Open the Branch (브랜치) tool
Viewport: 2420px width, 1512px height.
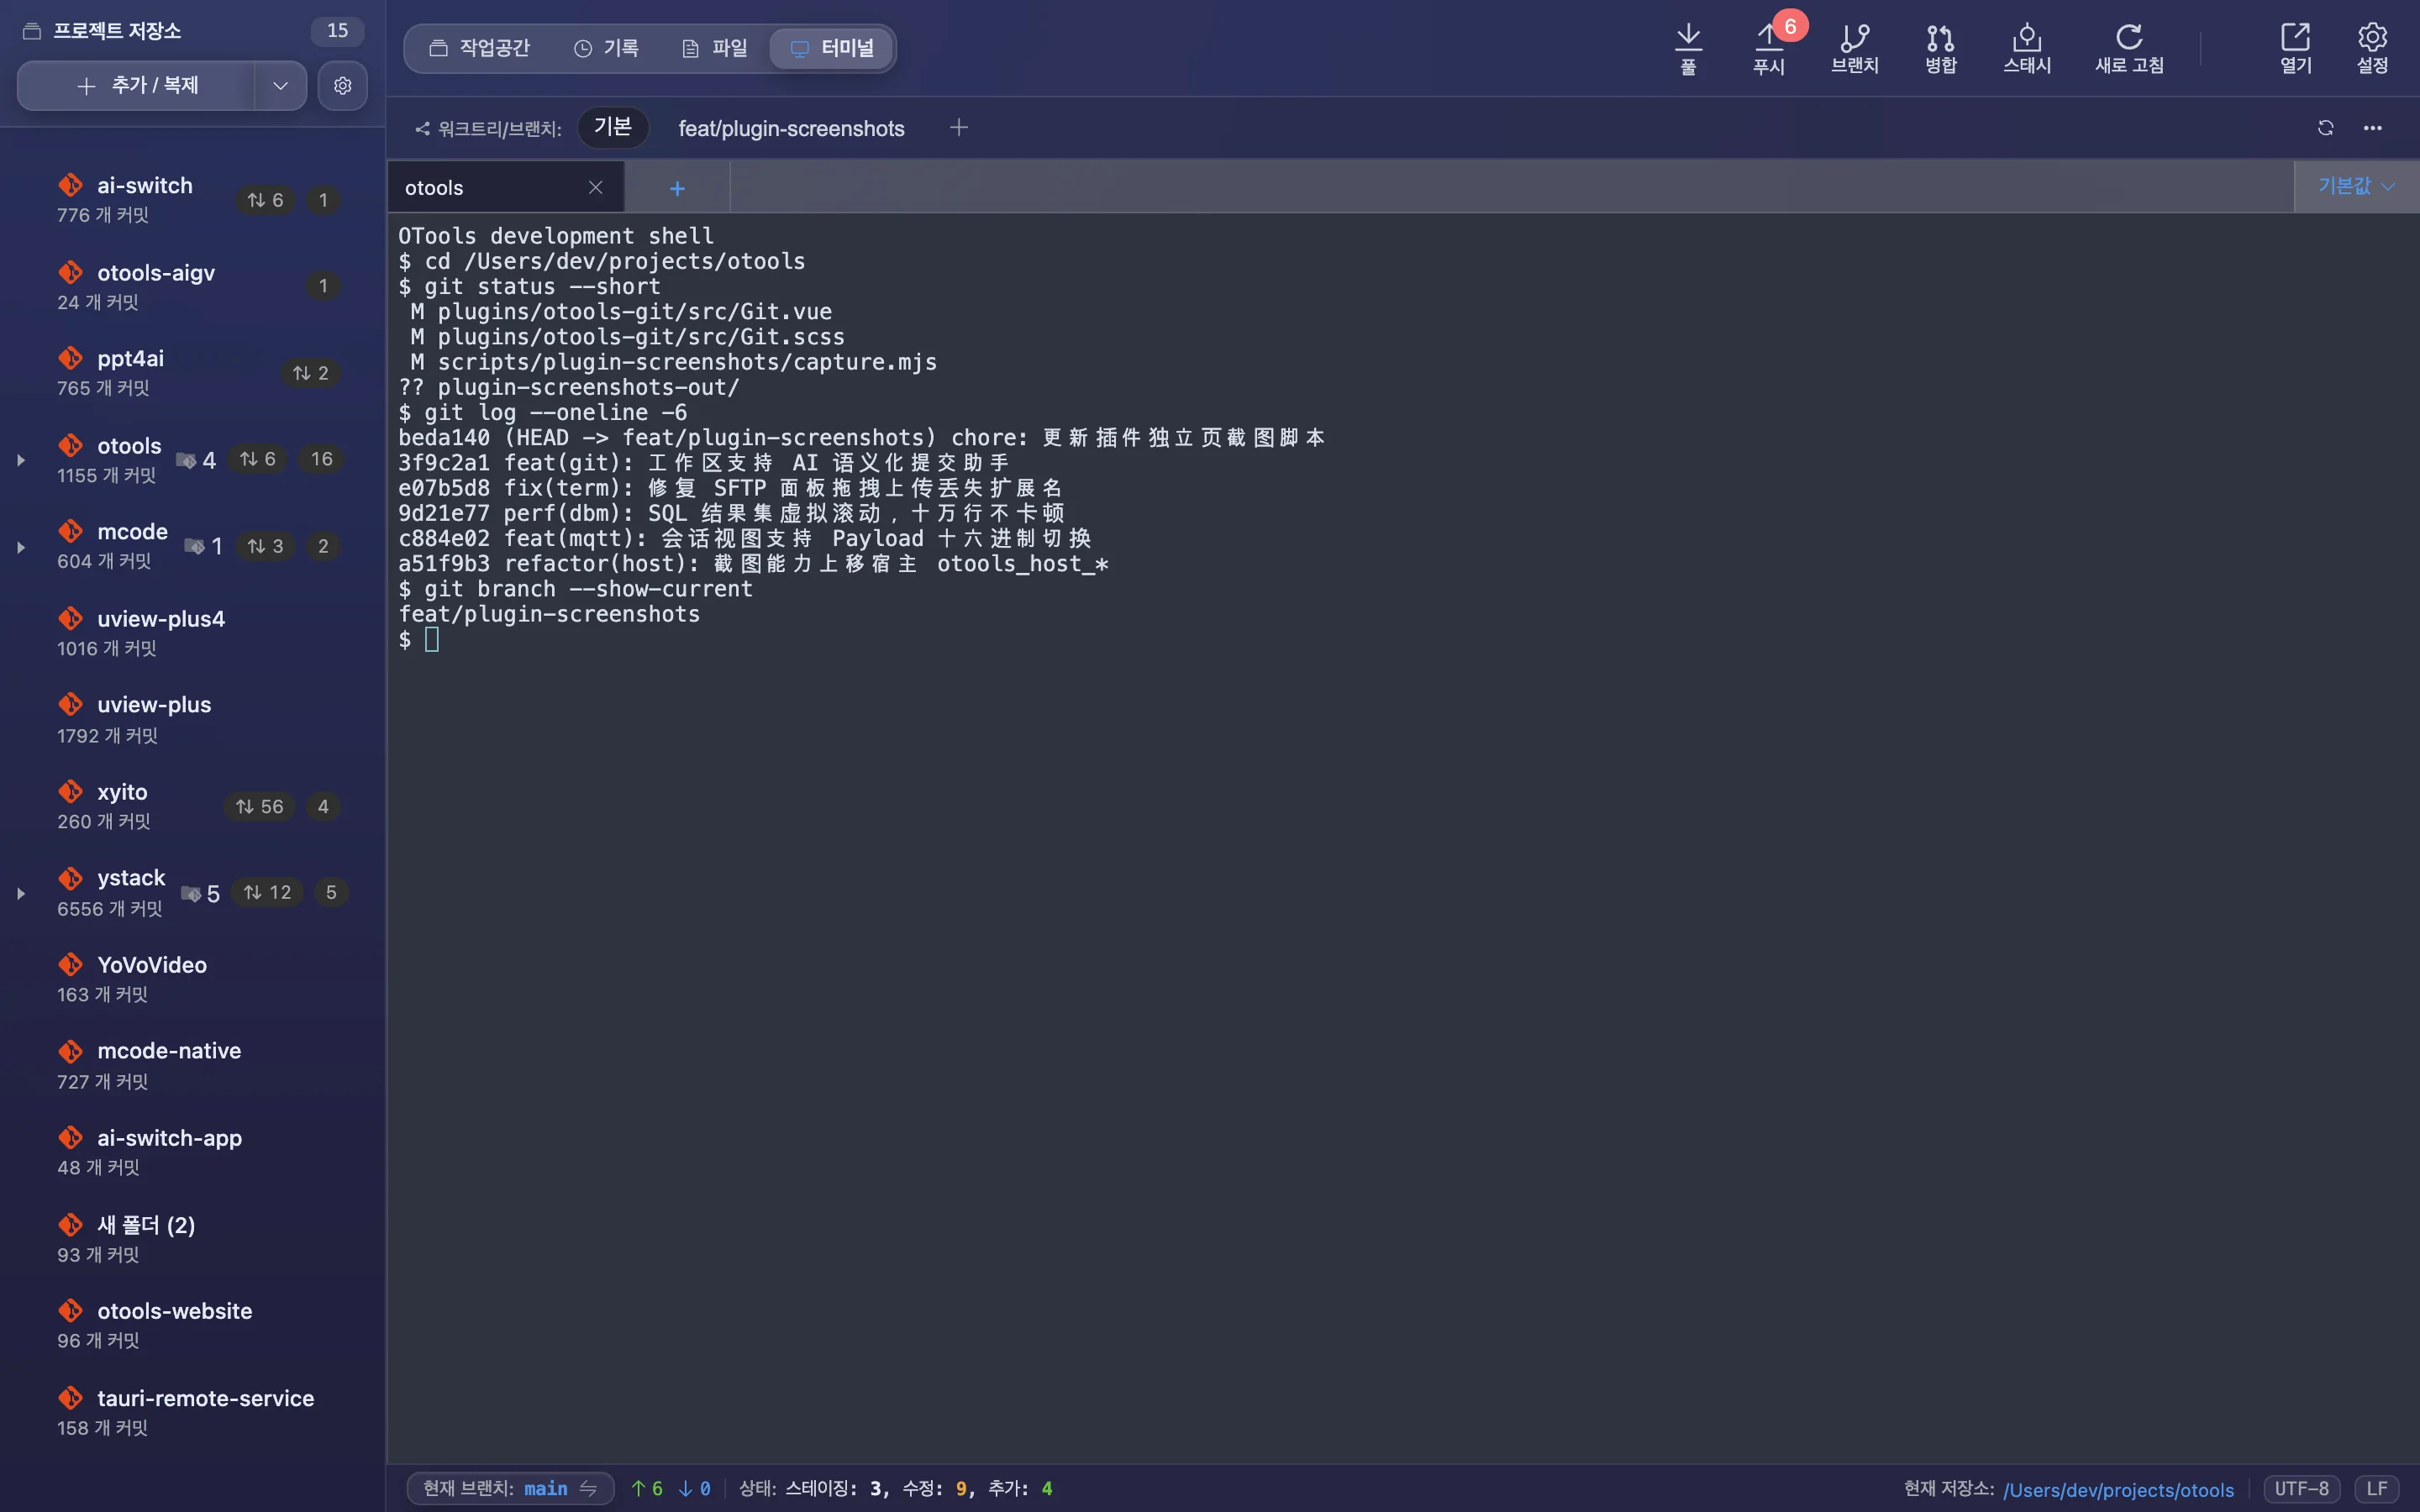point(1854,48)
